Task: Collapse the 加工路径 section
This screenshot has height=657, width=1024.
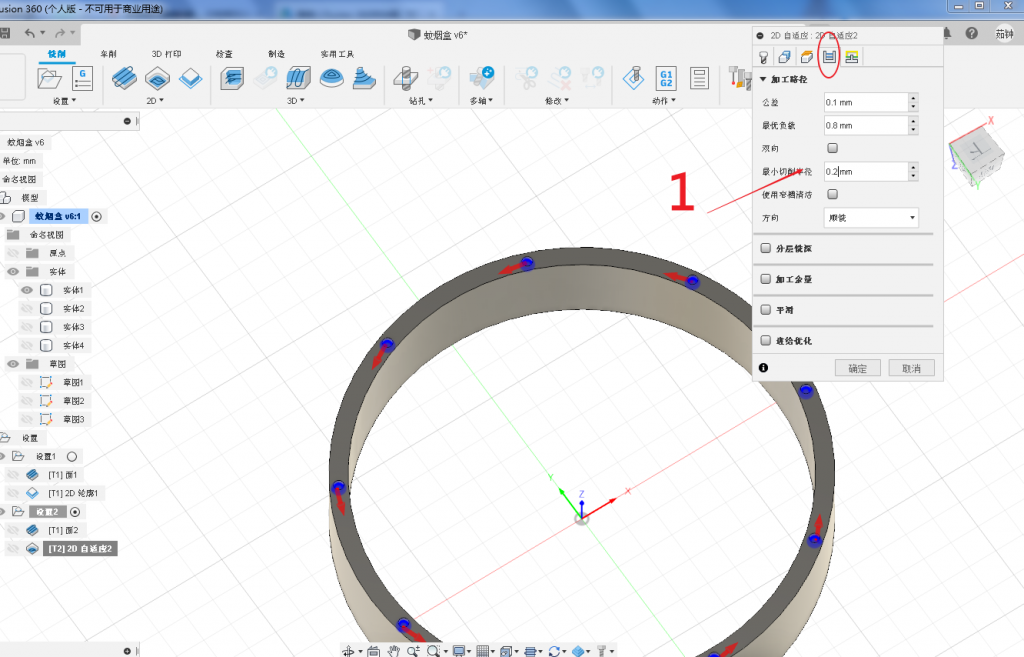Action: (763, 79)
